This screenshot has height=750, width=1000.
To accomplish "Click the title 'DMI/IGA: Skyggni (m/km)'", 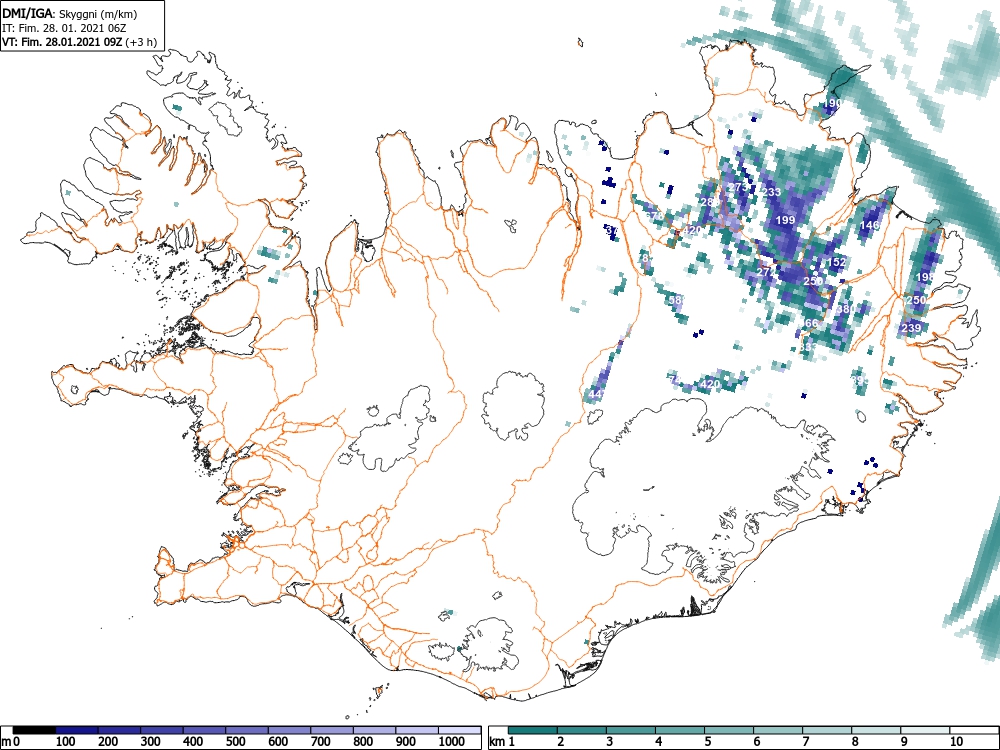I will tap(70, 13).
